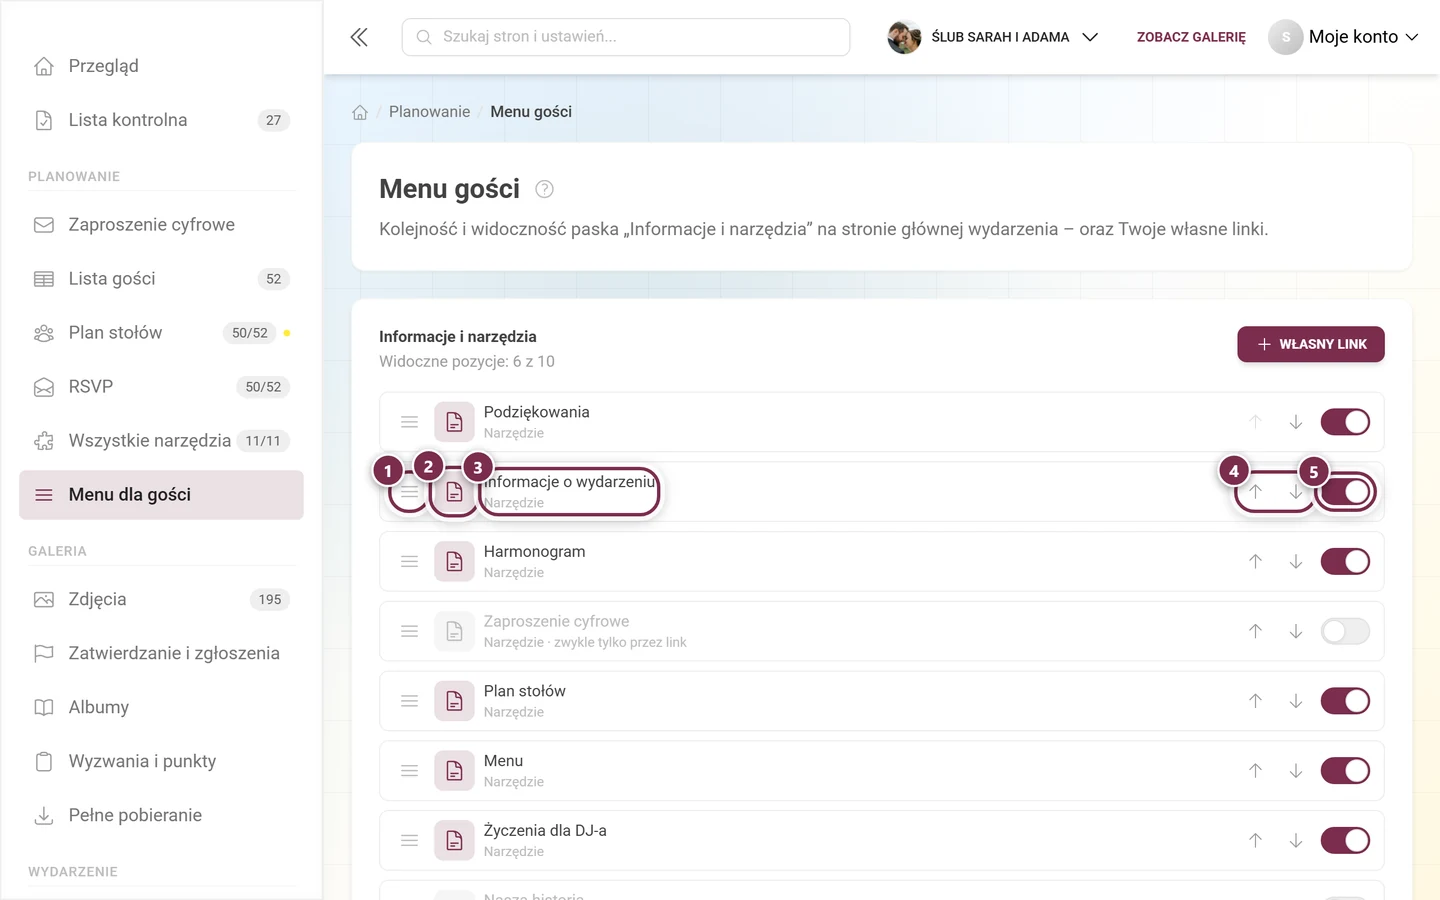This screenshot has height=900, width=1440.
Task: Open Przegląd in the sidebar
Action: 161,66
